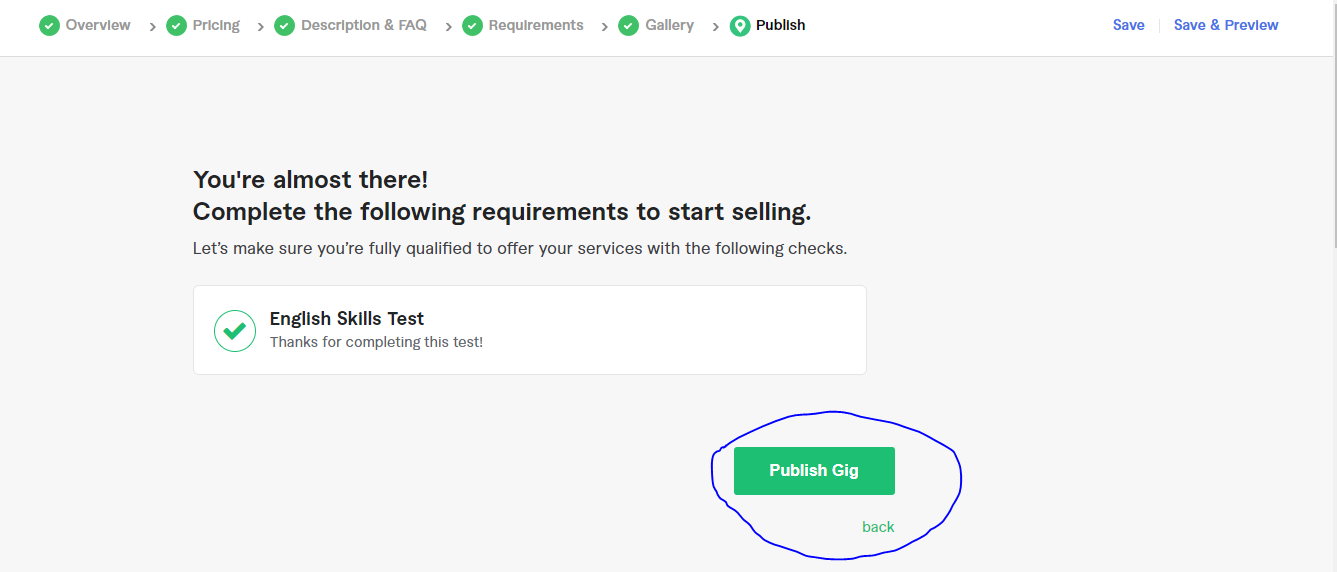Switch to Description & FAQ step
The image size is (1337, 572).
[363, 25]
